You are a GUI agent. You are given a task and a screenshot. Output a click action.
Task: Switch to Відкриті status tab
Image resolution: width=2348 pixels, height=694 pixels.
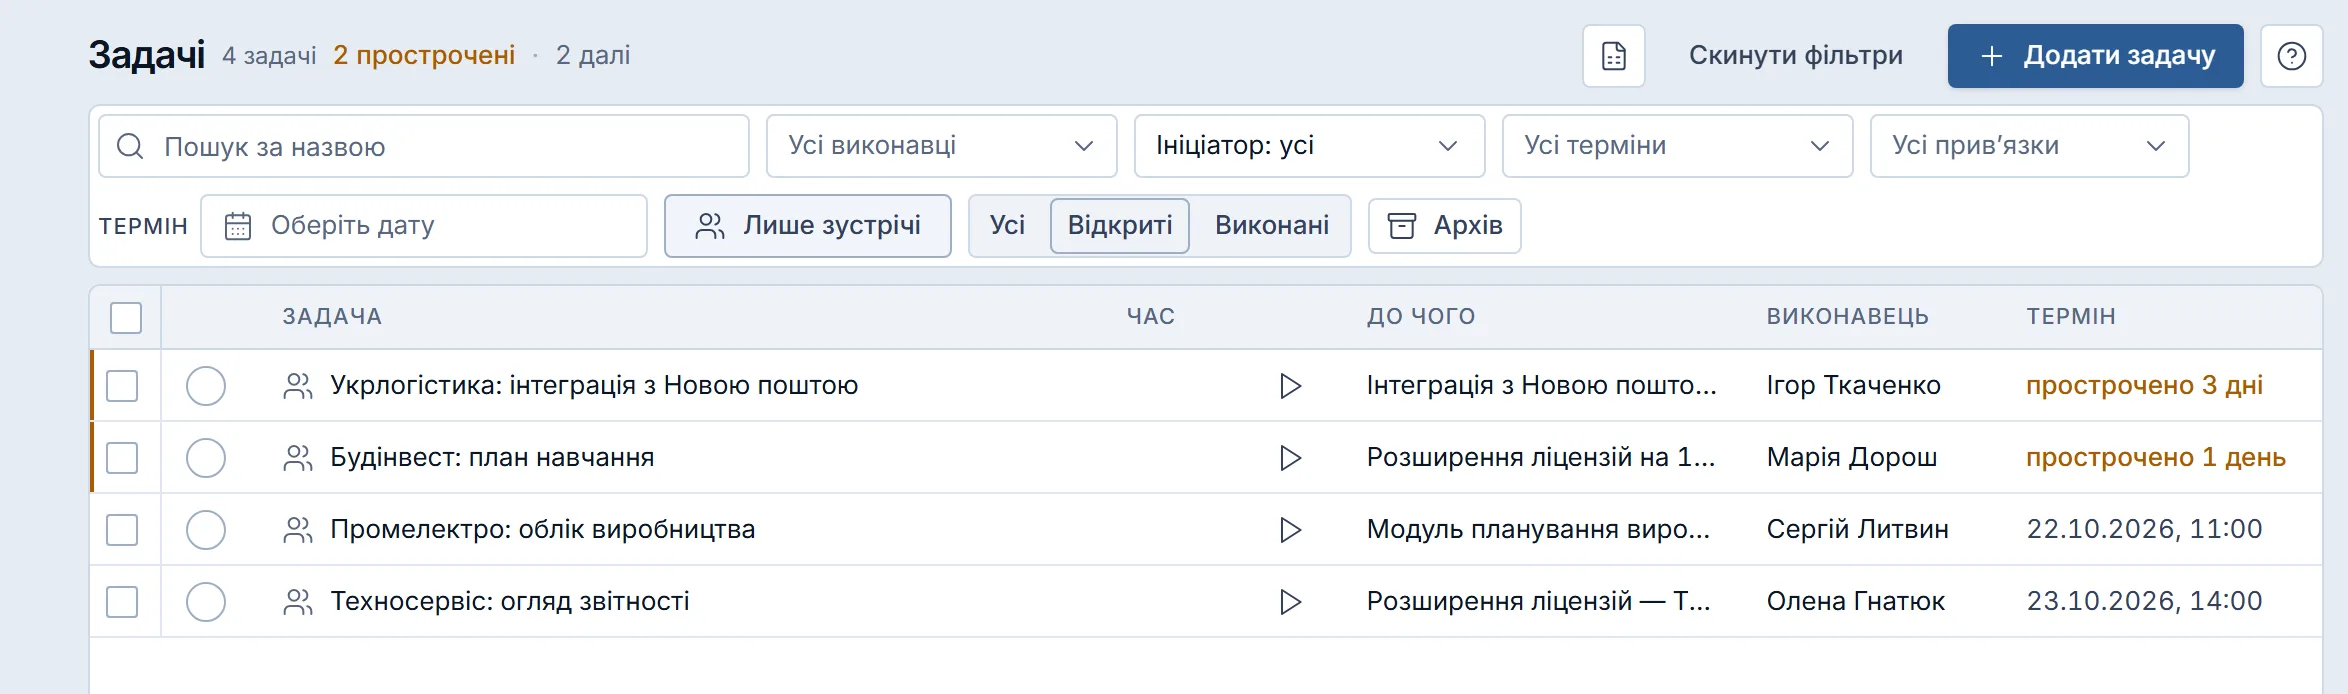point(1120,226)
